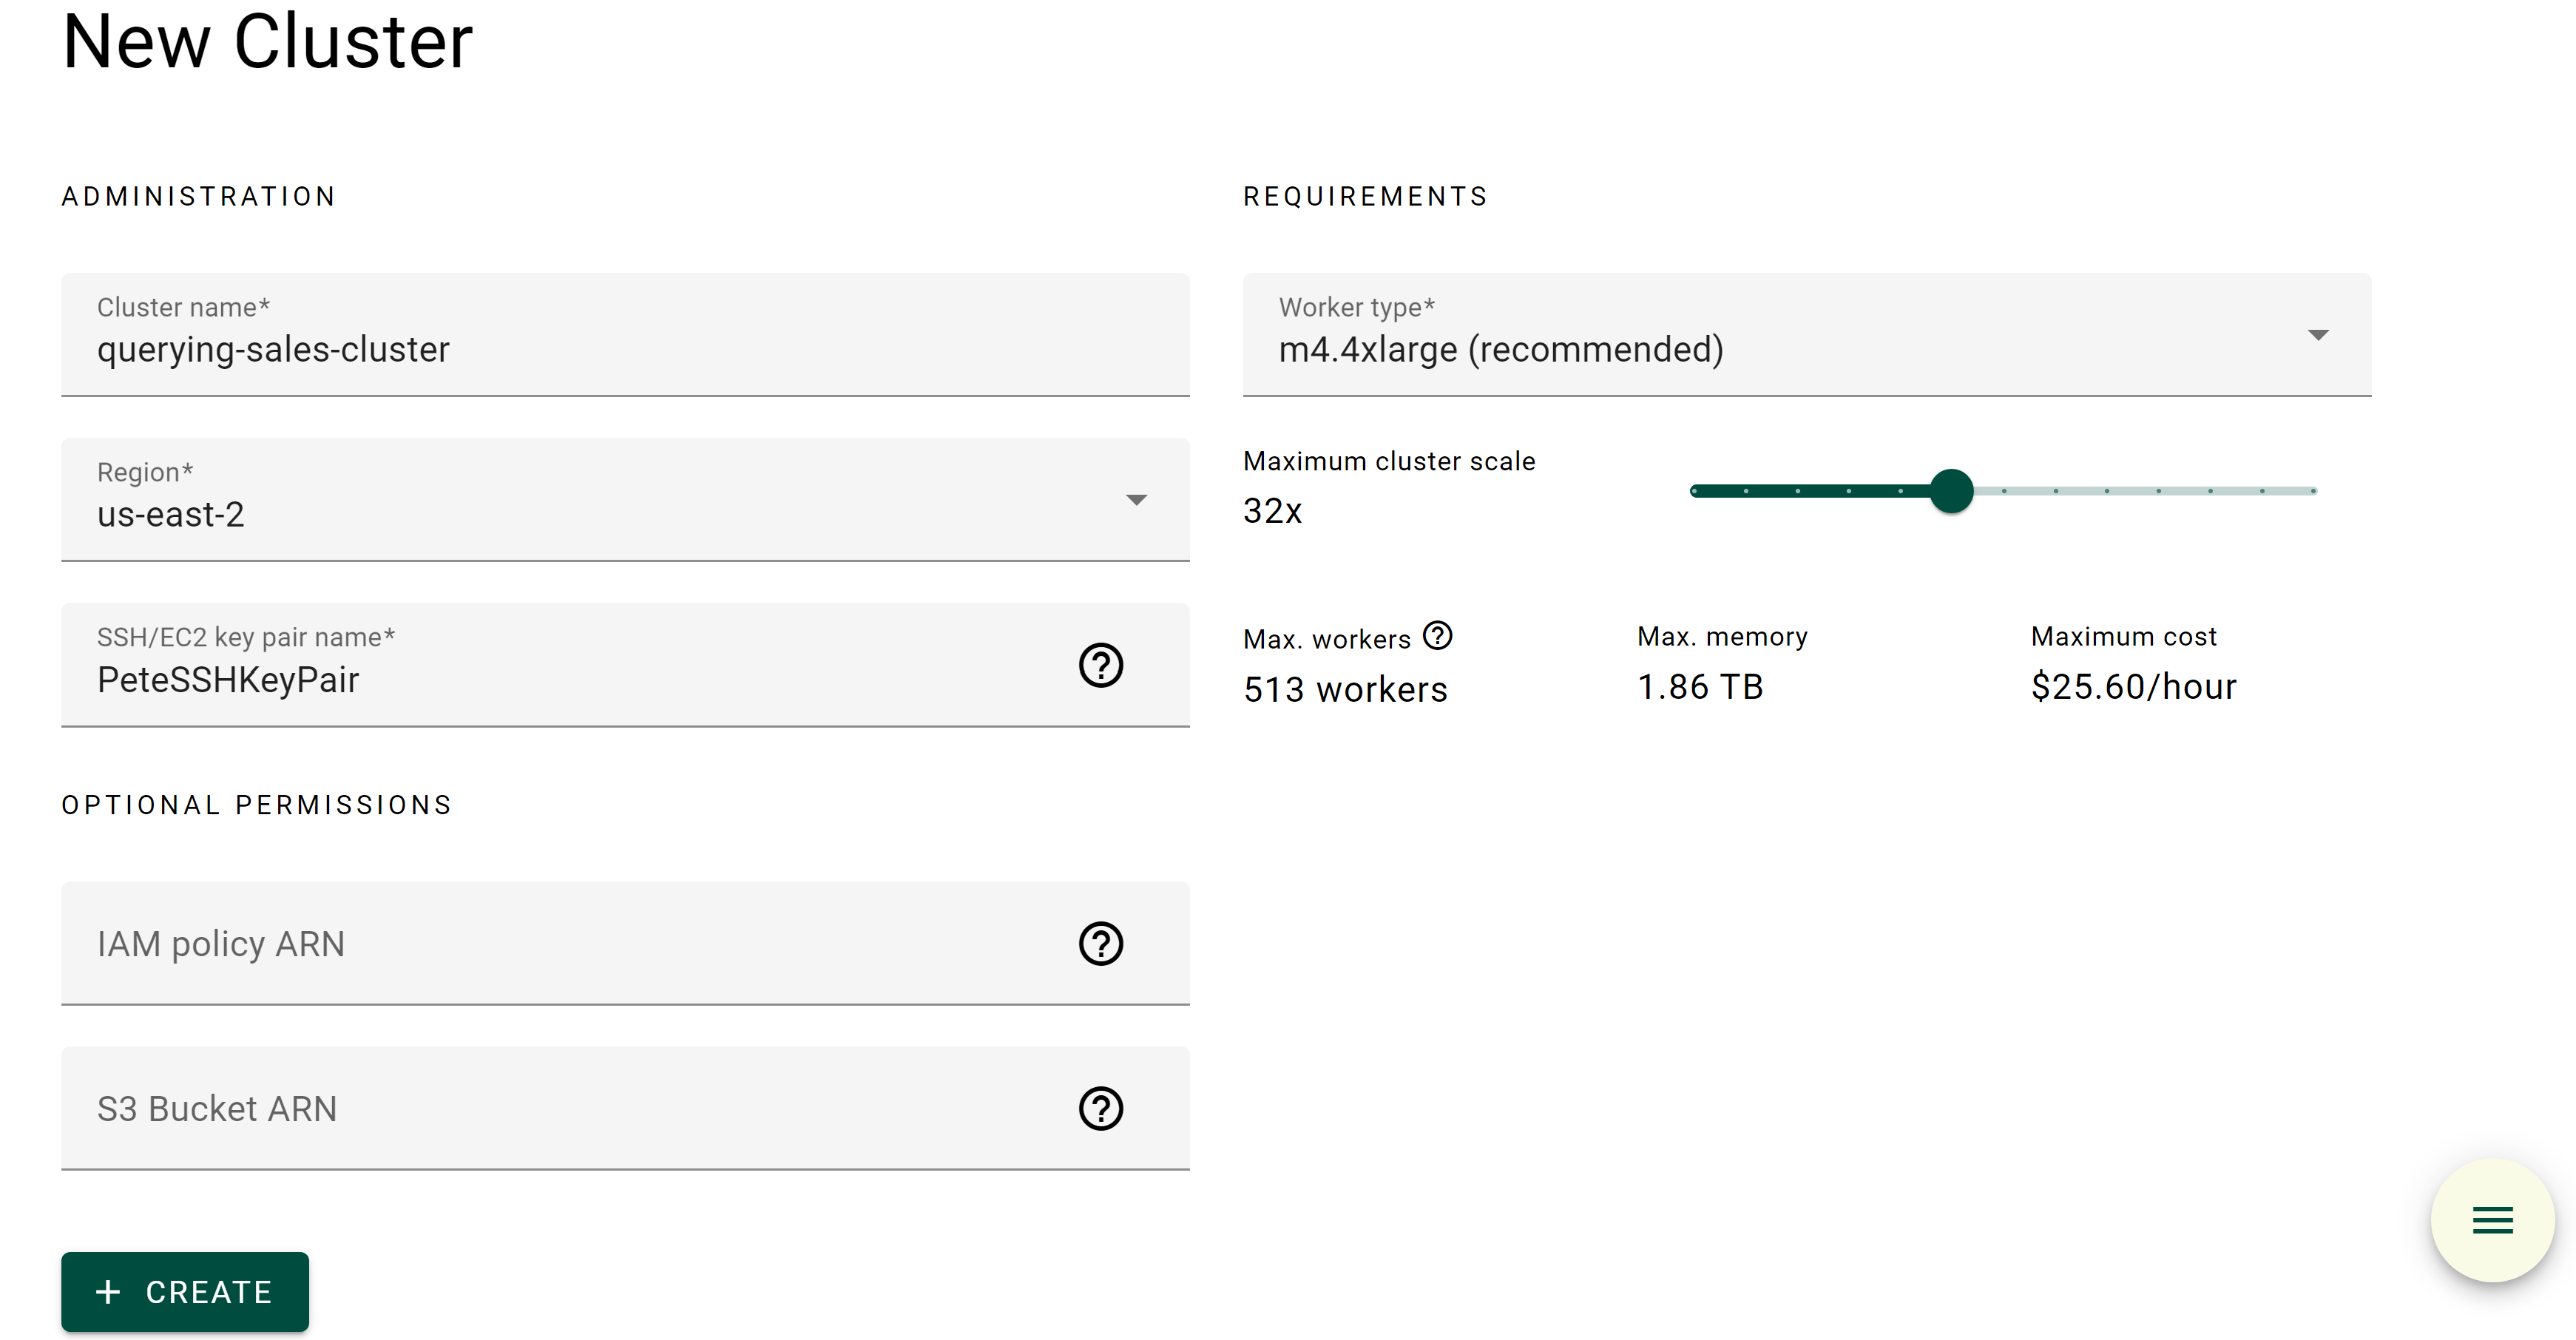Click the S3 Bucket ARN input
The image size is (2576, 1340).
560,1109
